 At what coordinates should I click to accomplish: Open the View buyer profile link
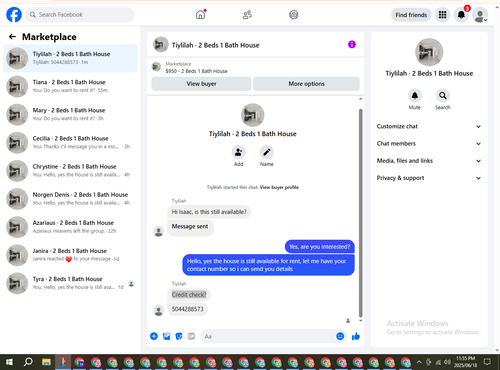pyautogui.click(x=279, y=187)
